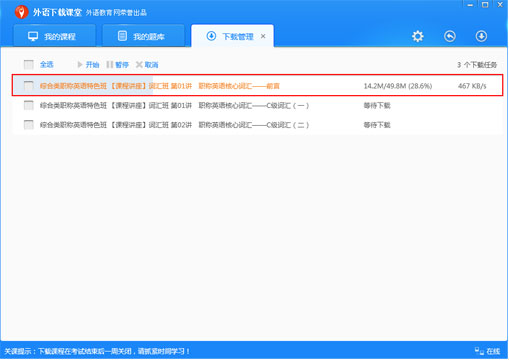
Task: Click 等待下载 status of C级词汇（二）row
Action: (377, 125)
